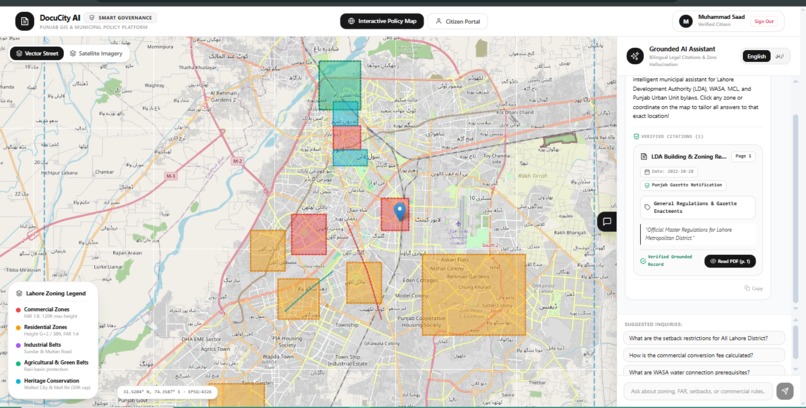This screenshot has height=408, width=806.
Task: Click the large orange residential zone over Askari Flats
Action: (x=473, y=294)
